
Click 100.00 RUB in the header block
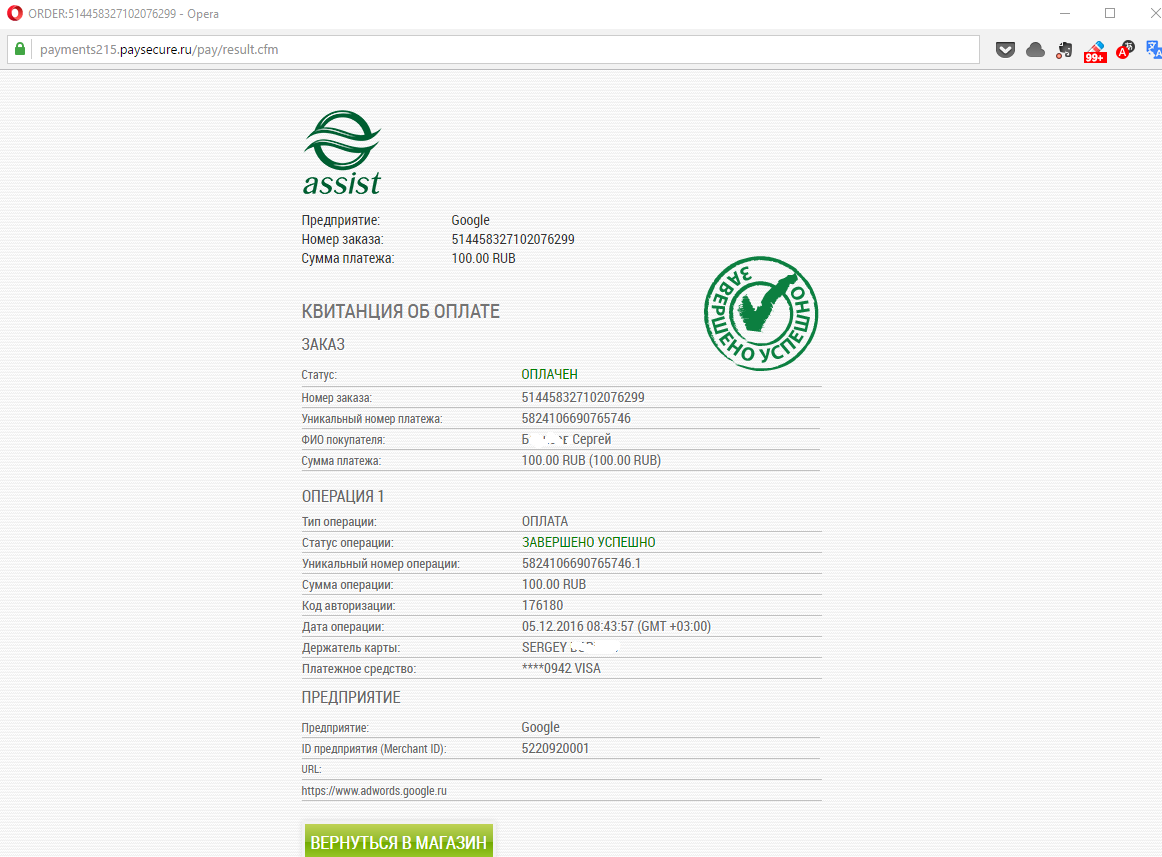[483, 258]
